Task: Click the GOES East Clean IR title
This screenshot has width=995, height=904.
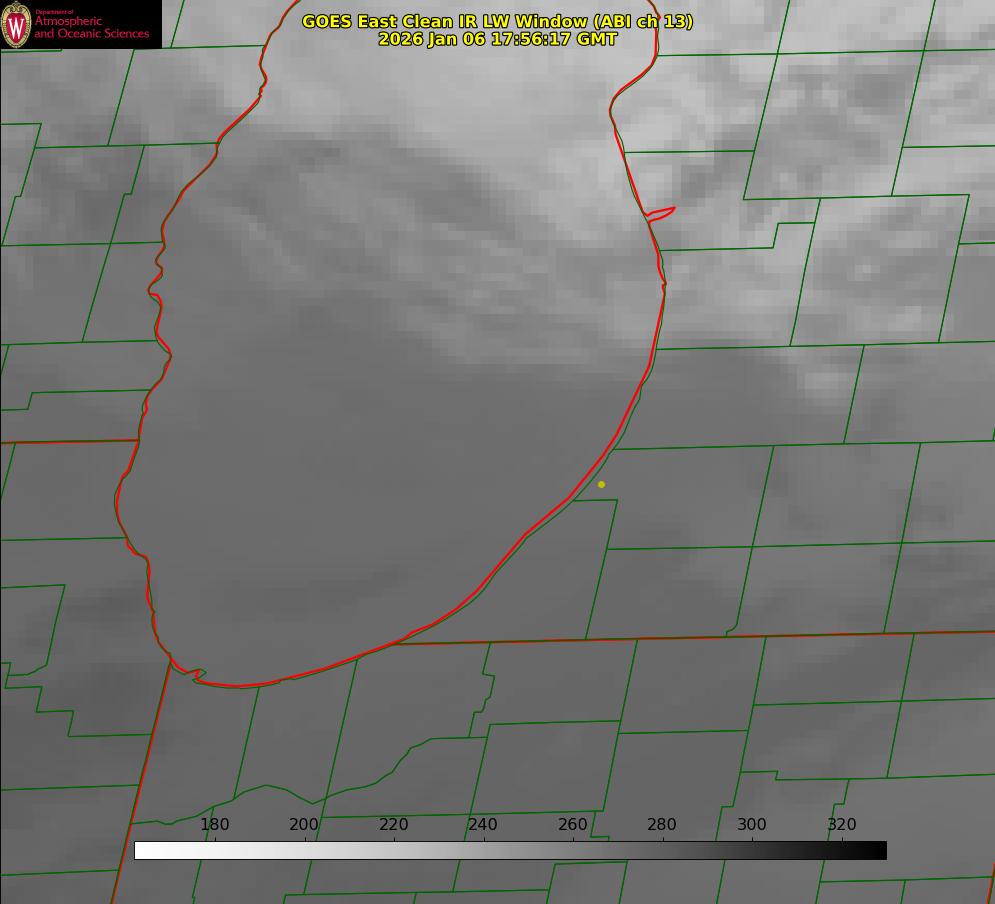Action: tap(430, 21)
